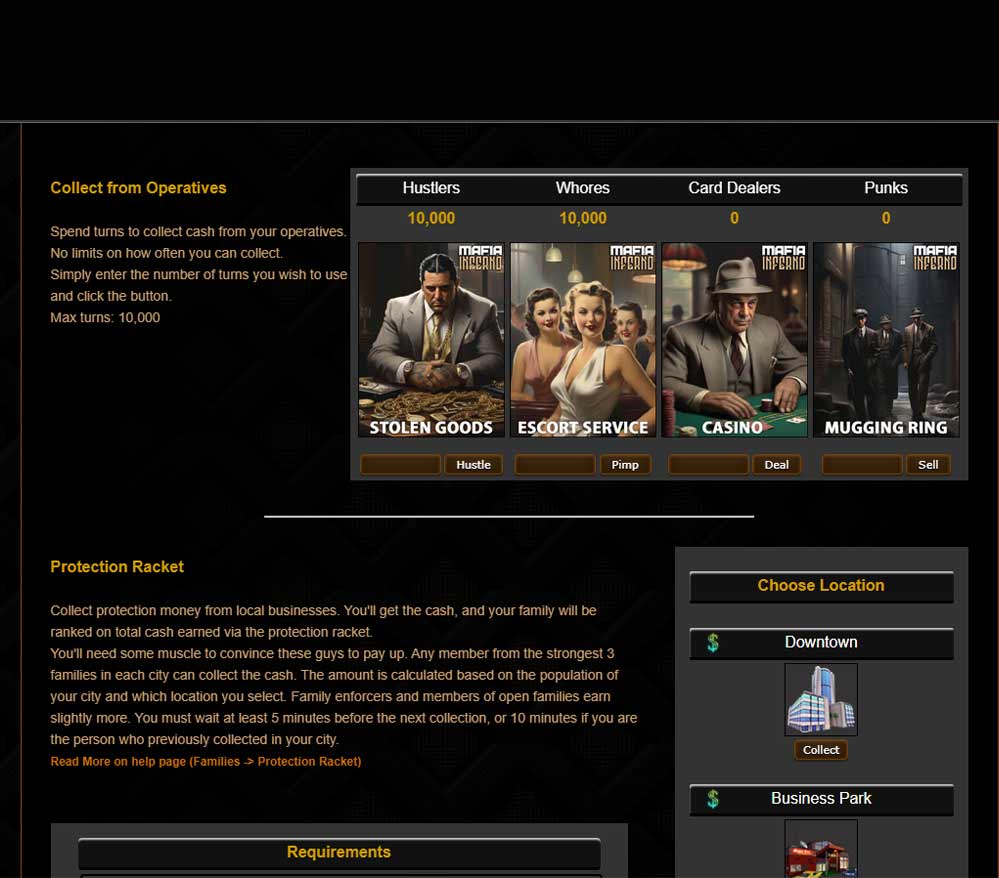999x878 pixels.
Task: Open the Protection Racket help page link
Action: coord(206,761)
